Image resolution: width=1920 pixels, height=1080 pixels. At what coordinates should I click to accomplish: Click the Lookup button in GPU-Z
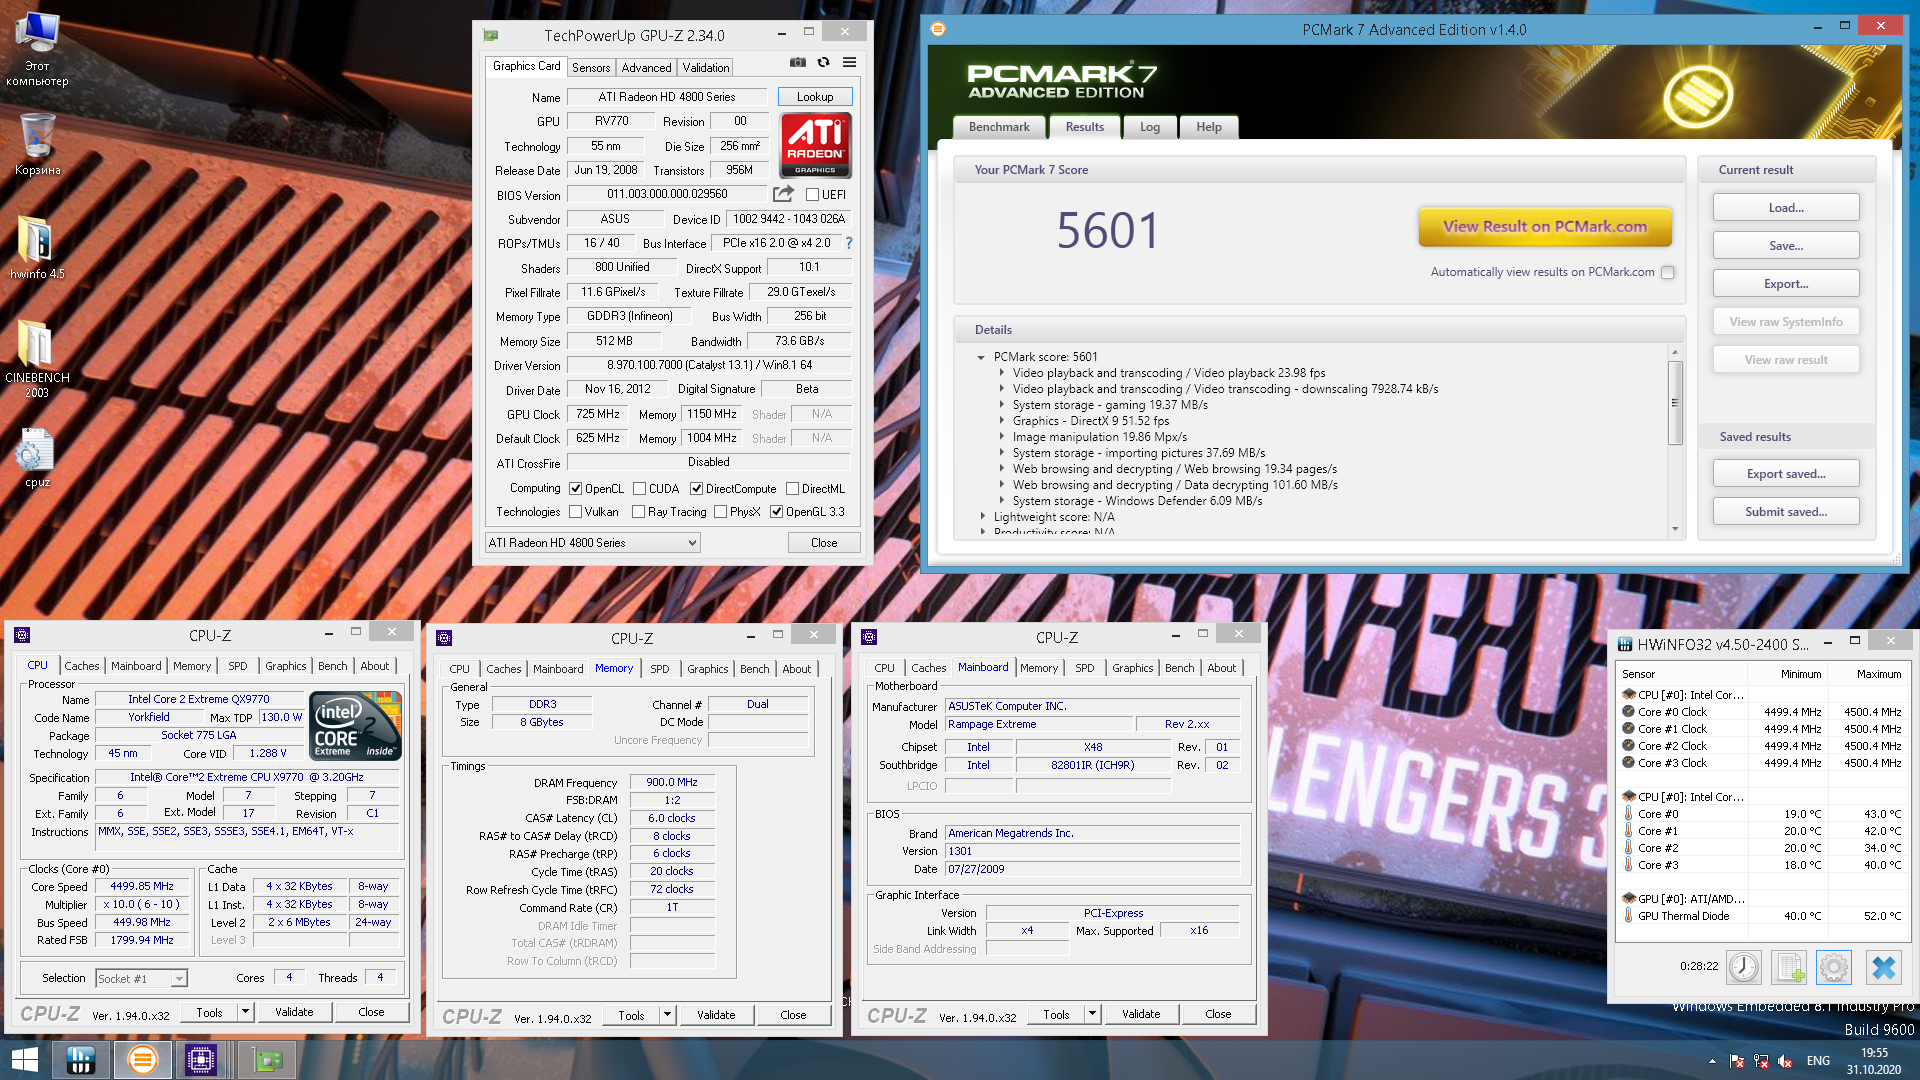[x=815, y=97]
